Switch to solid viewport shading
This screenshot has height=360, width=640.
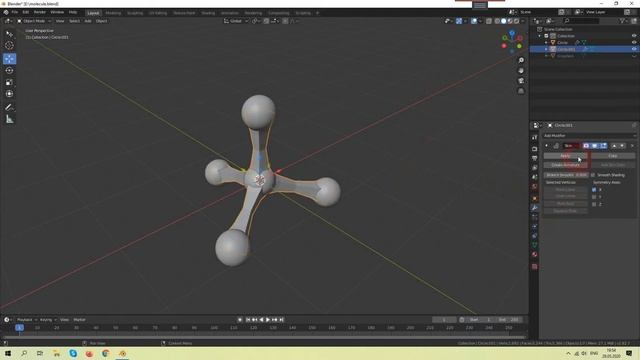pyautogui.click(x=503, y=21)
